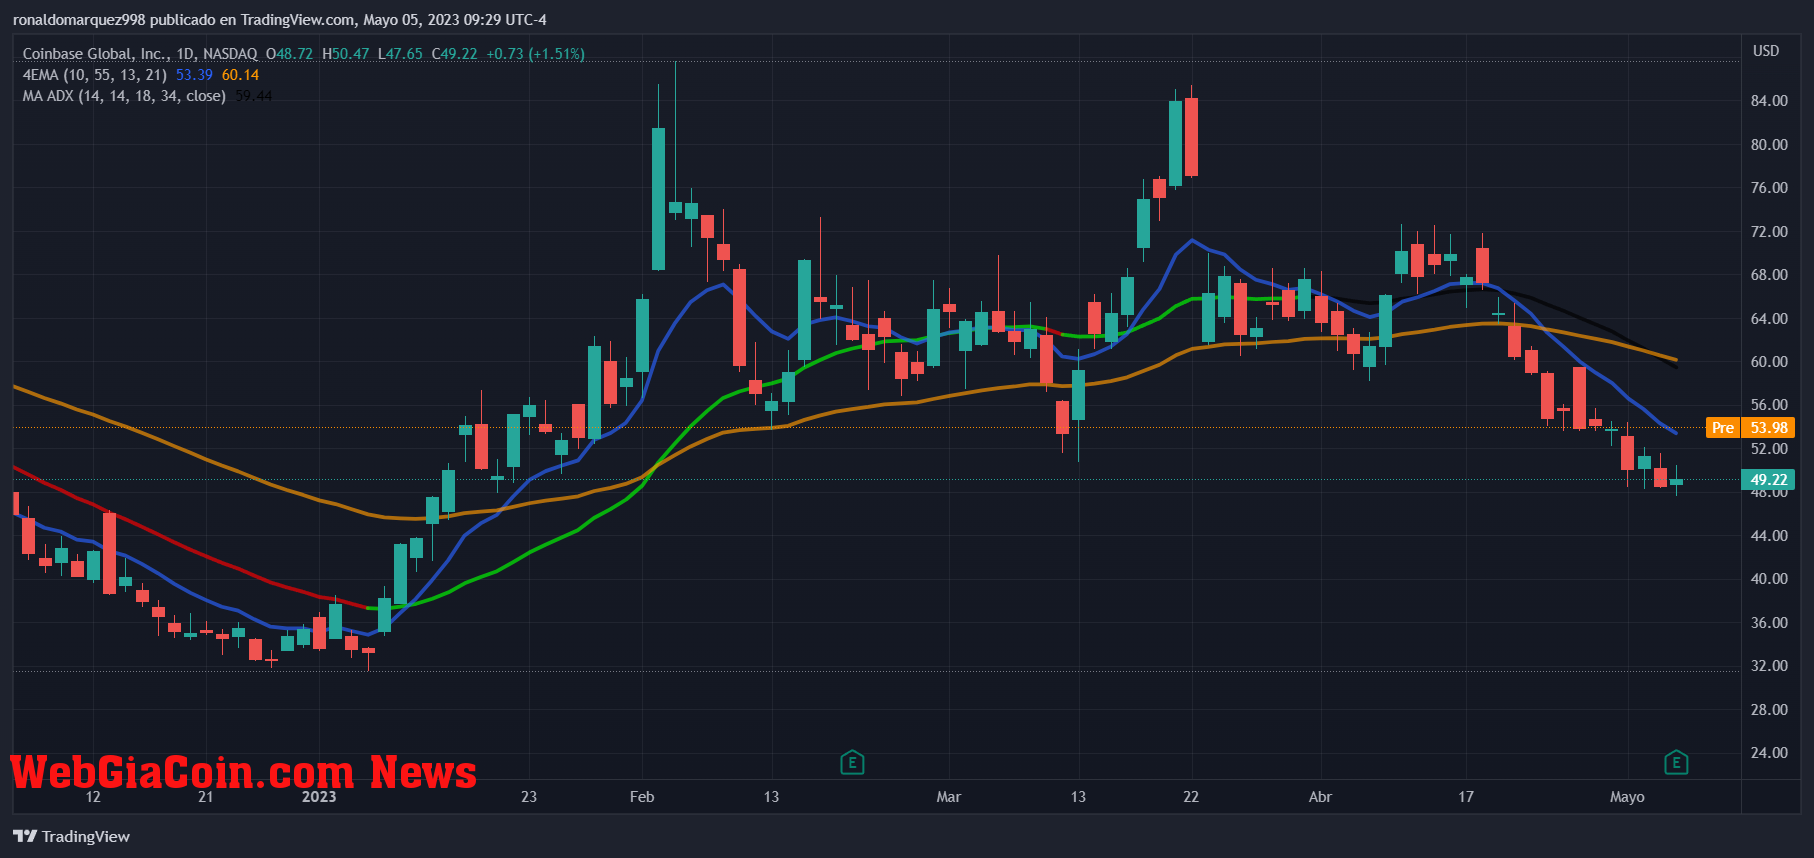Screen dimensions: 1814x858
Task: Click the Mayo label on the time axis
Action: pyautogui.click(x=1627, y=797)
